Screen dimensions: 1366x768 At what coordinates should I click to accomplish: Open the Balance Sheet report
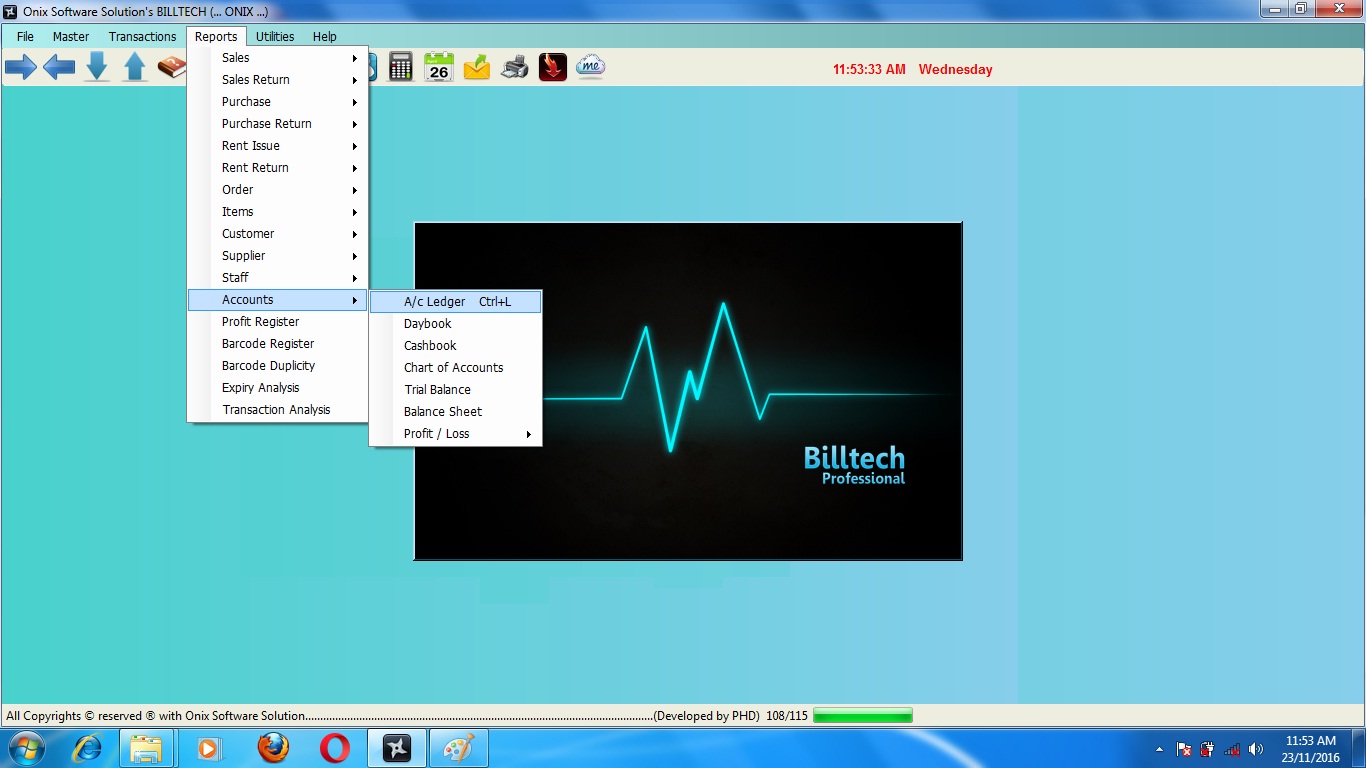click(456, 412)
